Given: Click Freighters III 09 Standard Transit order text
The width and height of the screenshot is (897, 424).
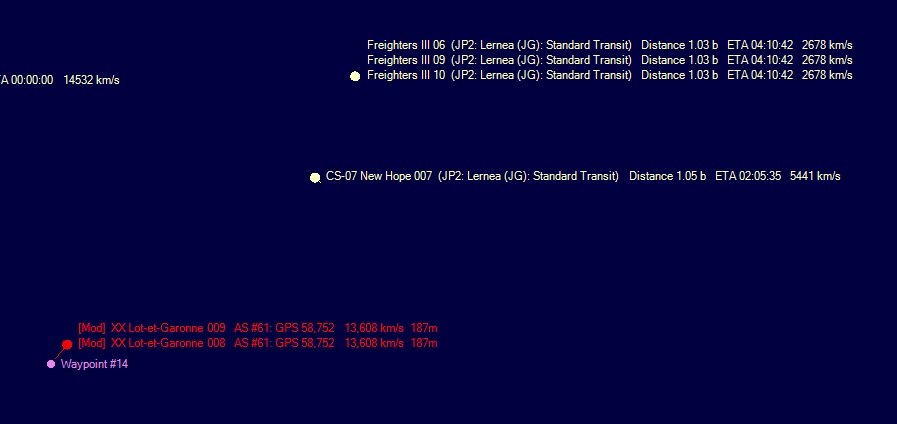Looking at the screenshot, I should pyautogui.click(x=589, y=60).
